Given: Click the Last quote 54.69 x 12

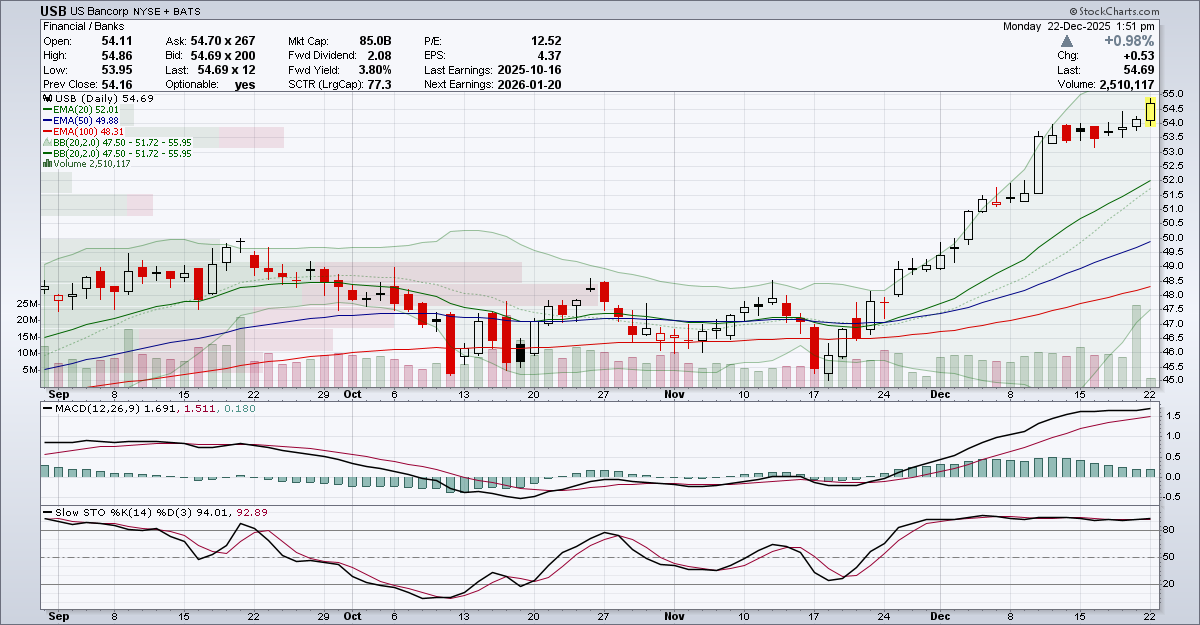Looking at the screenshot, I should pyautogui.click(x=228, y=70).
